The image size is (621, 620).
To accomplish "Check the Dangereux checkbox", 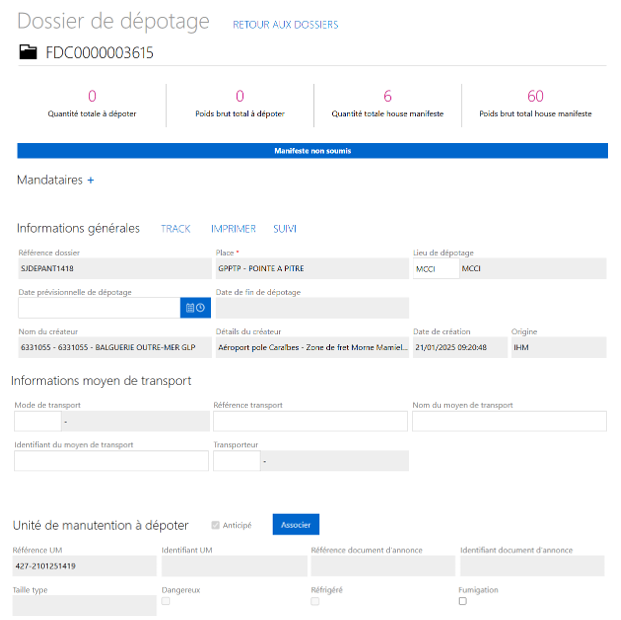I will (x=166, y=601).
